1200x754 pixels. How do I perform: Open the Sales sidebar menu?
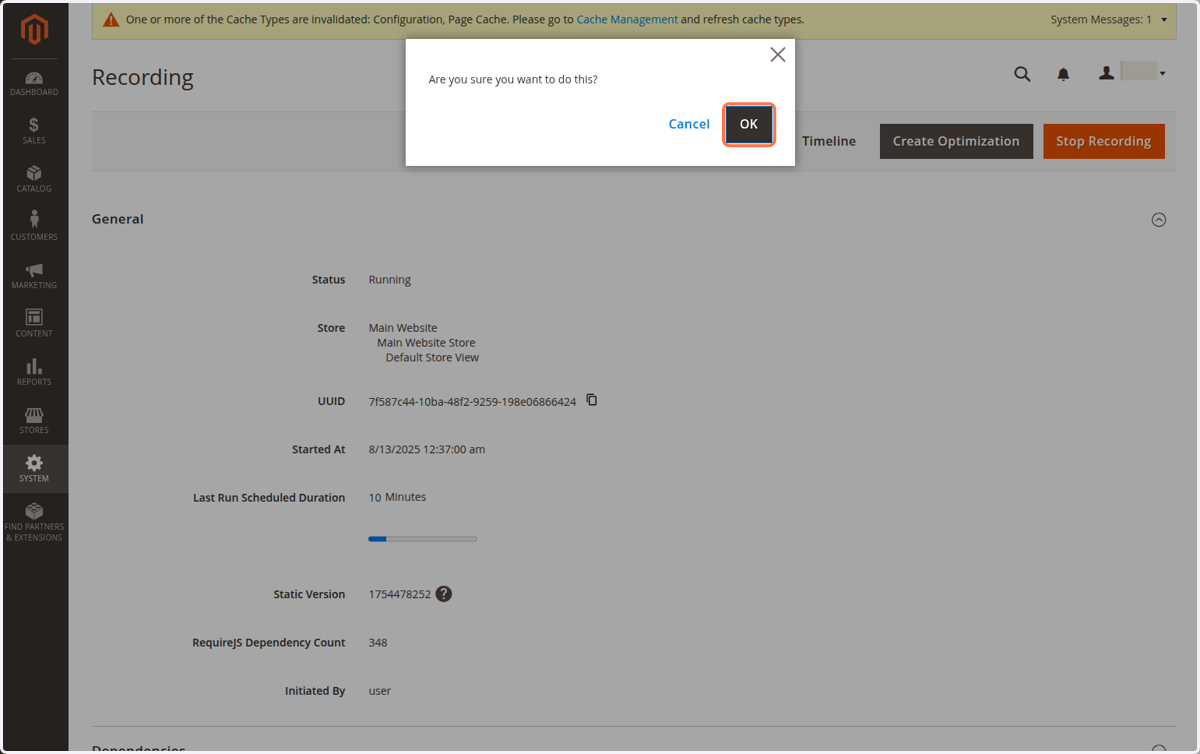34,131
